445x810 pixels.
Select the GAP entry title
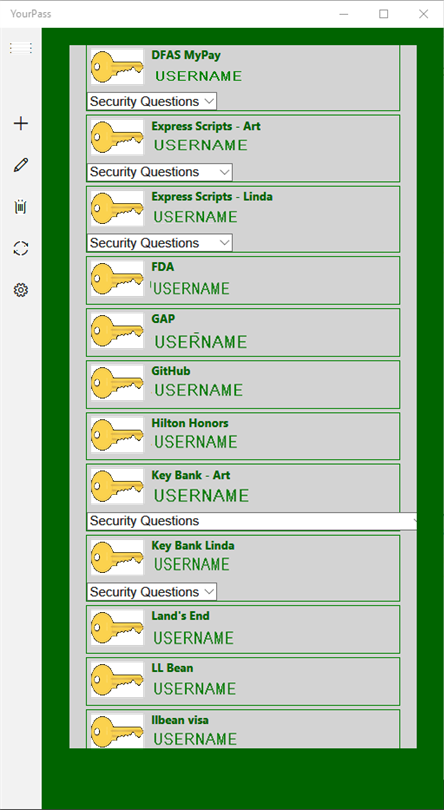point(163,319)
